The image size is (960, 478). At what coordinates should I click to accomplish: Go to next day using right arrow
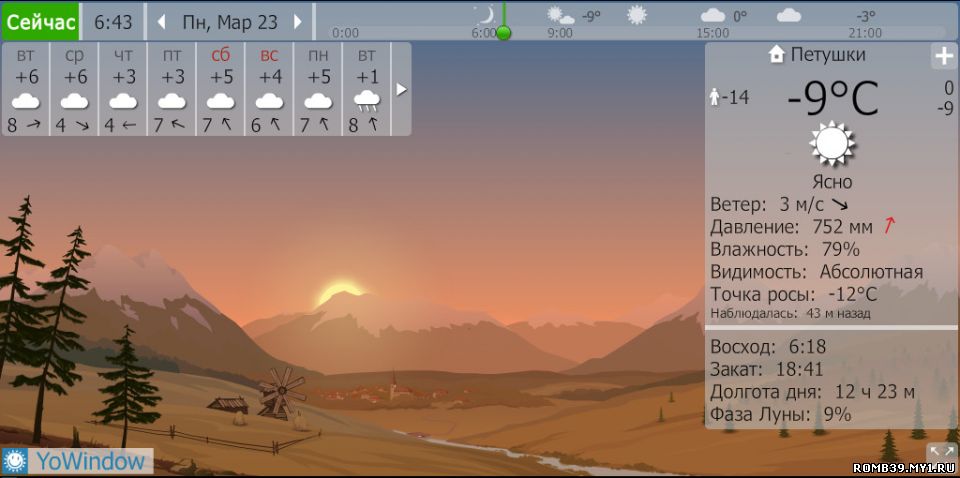298,21
